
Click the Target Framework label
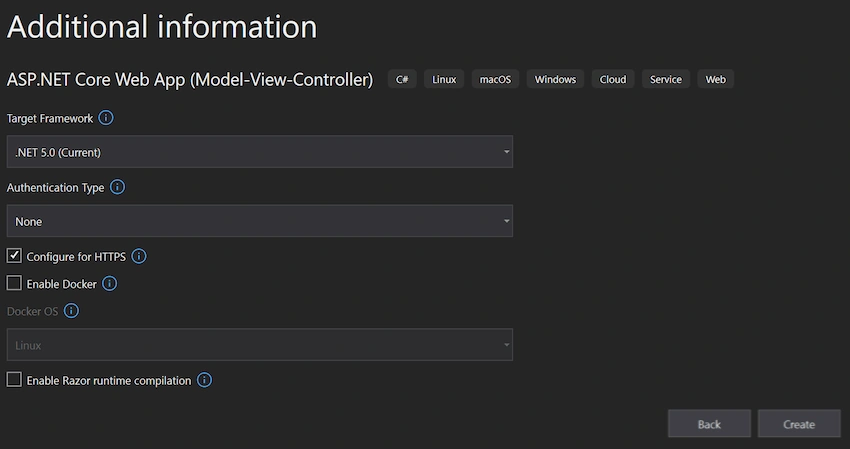(x=50, y=118)
